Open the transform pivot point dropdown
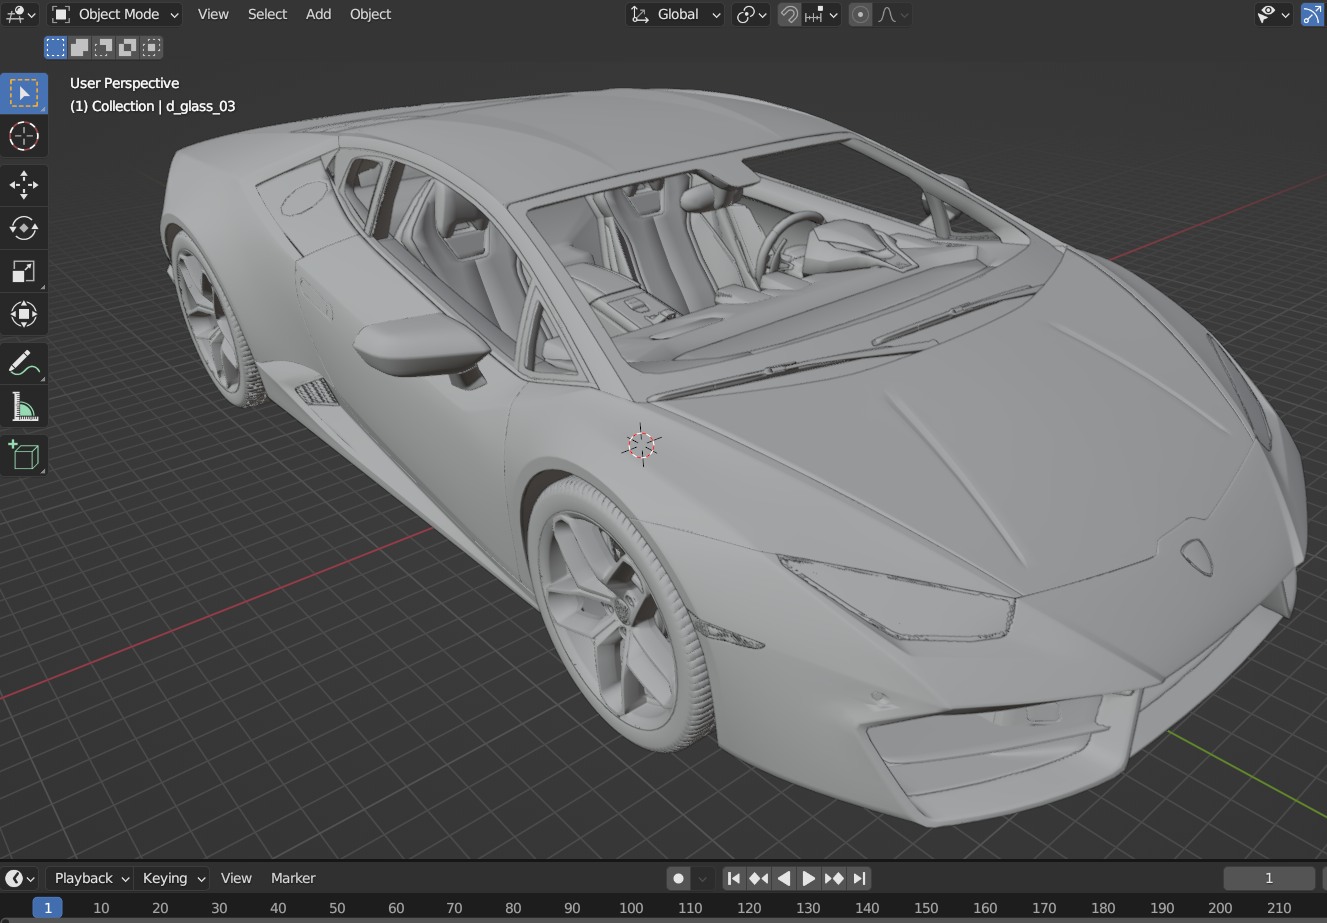The image size is (1327, 923). [x=751, y=14]
